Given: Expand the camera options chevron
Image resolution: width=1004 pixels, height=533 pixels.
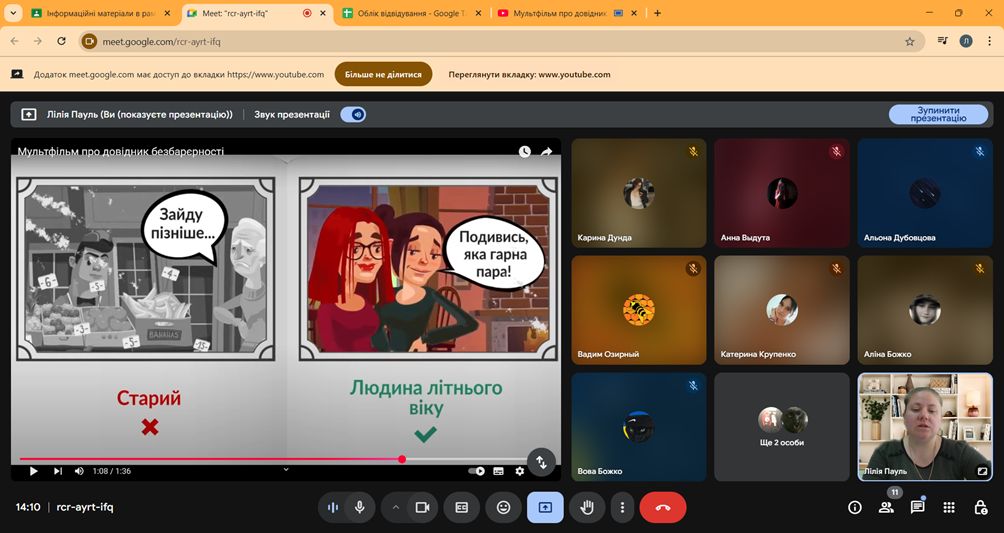Looking at the screenshot, I should (x=396, y=507).
